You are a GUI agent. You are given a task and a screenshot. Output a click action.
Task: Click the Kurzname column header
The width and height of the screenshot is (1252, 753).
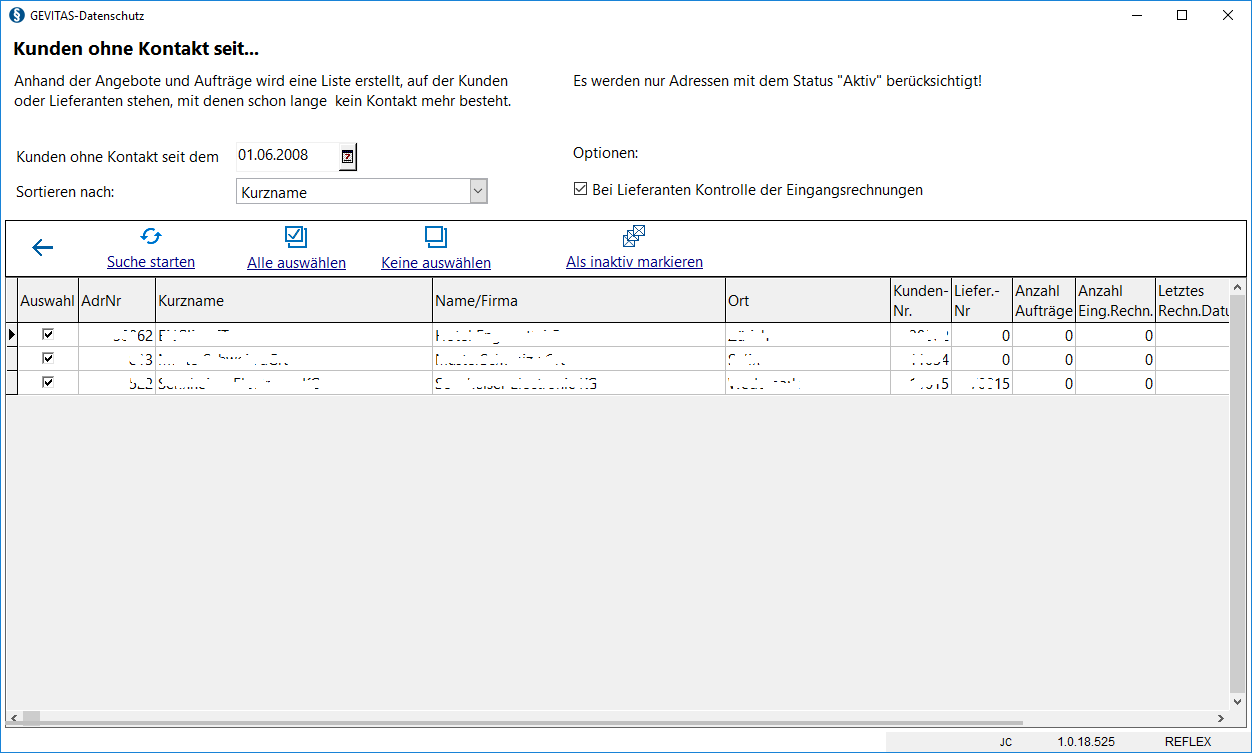coord(294,300)
